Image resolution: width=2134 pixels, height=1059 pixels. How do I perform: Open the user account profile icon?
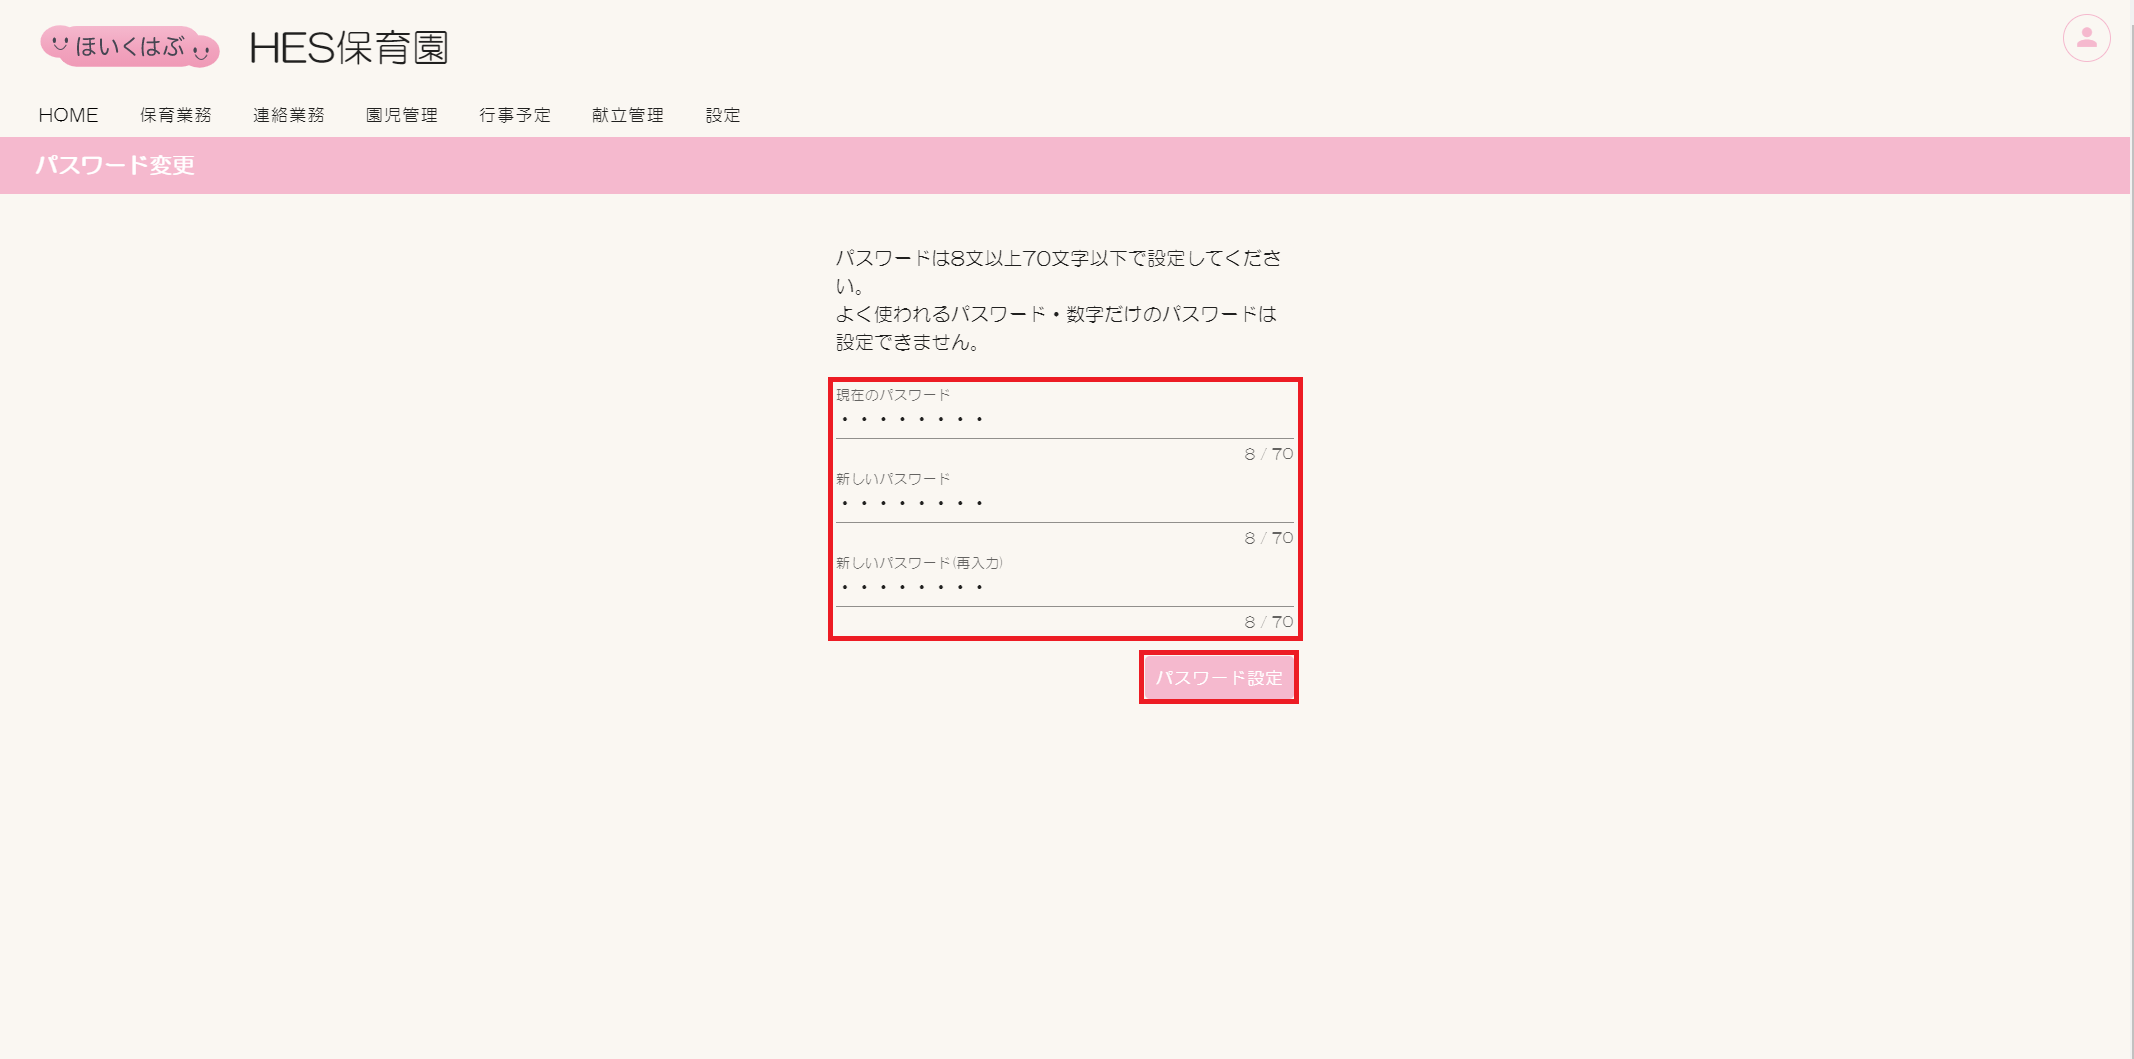(x=2086, y=39)
